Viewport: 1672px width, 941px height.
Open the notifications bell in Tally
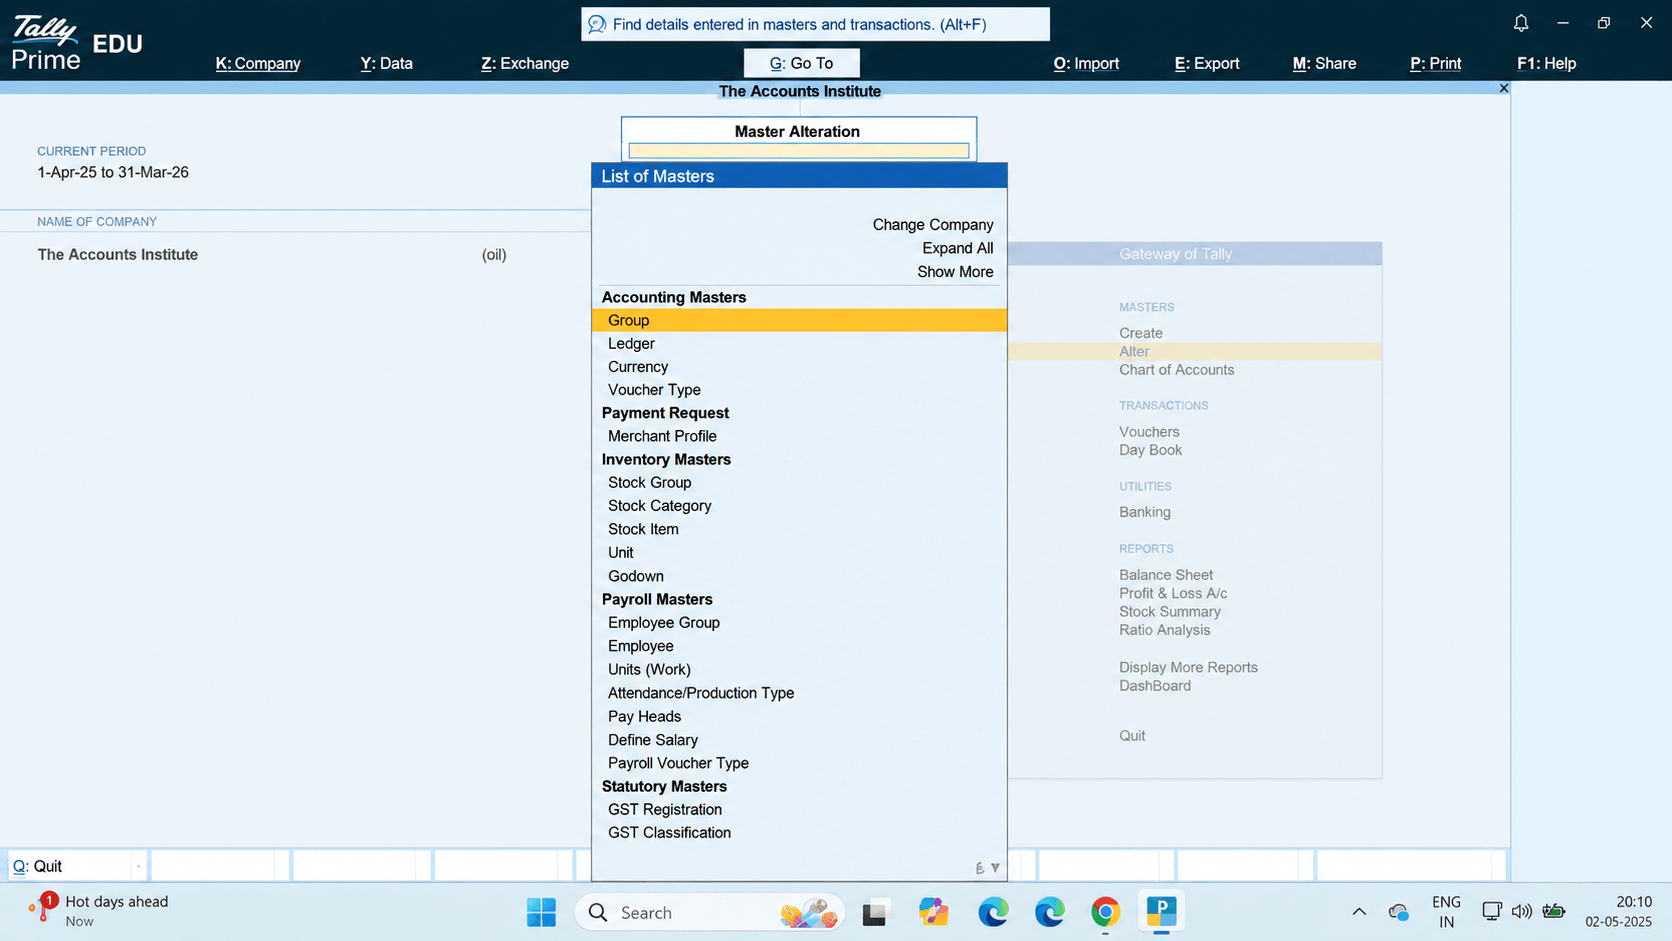point(1520,23)
